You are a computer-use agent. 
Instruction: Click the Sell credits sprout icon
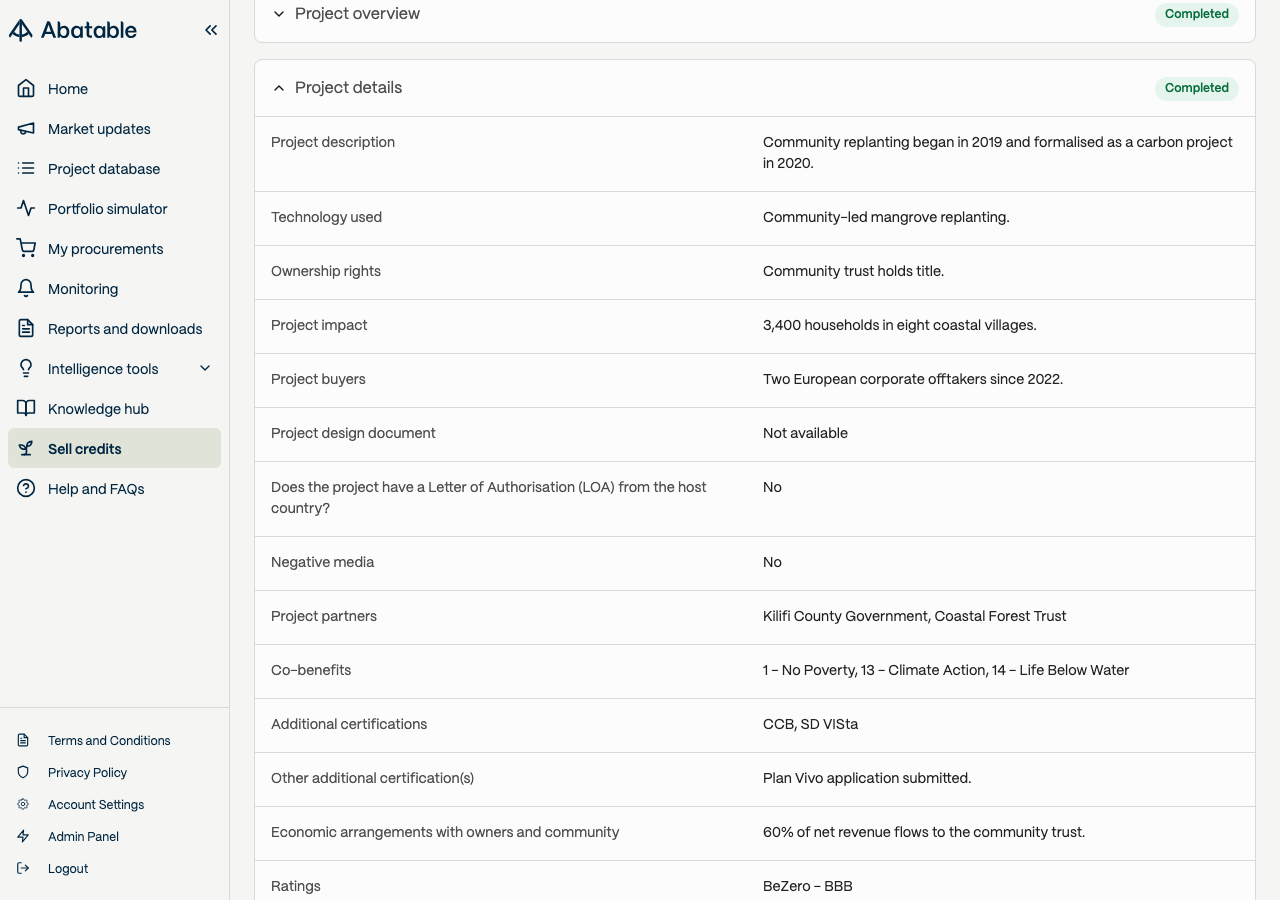click(27, 449)
